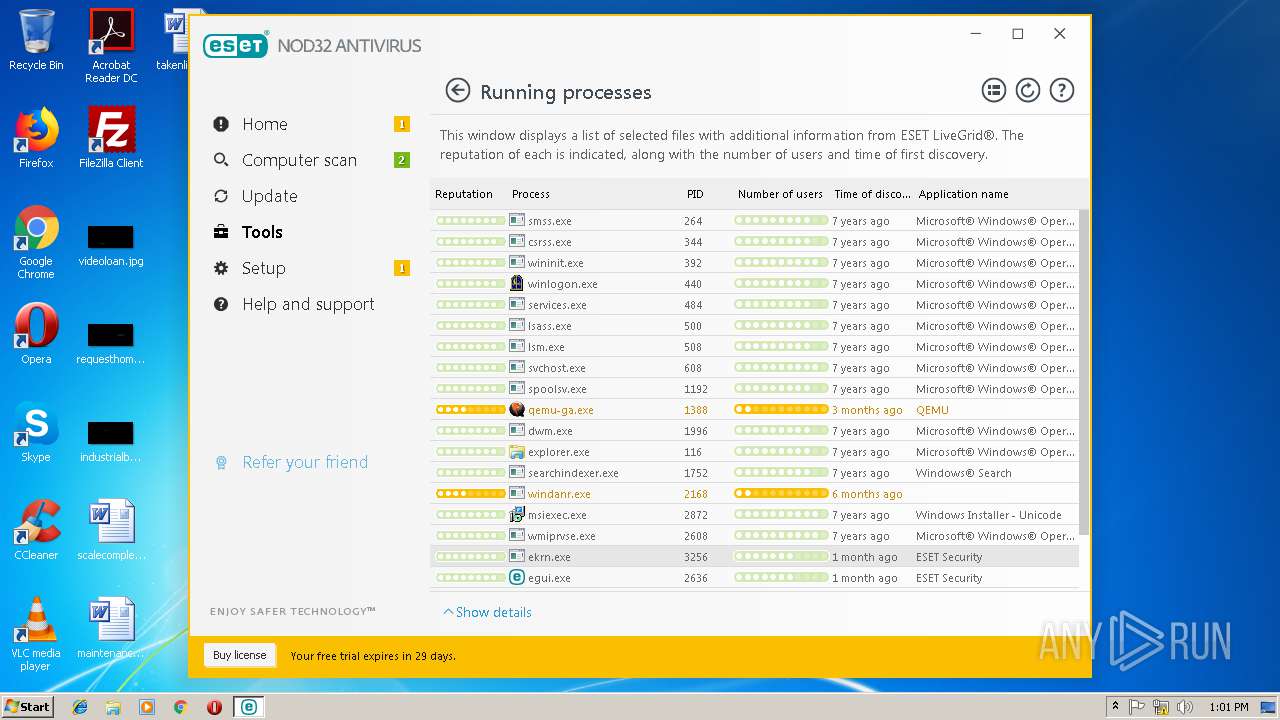
Task: Click the qemu-ga.exe process icon
Action: click(x=517, y=410)
